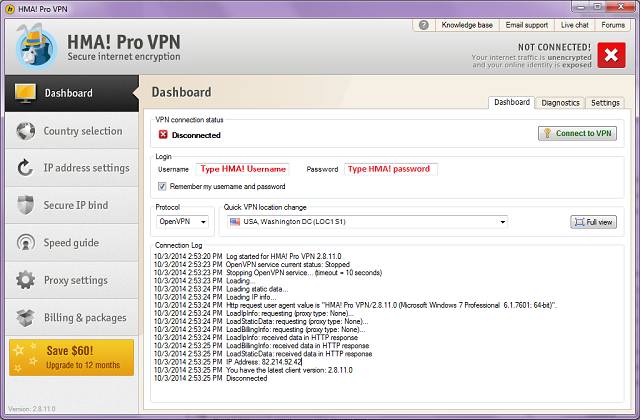Click the Billing & packages box icon
Image resolution: width=640 pixels, height=420 pixels.
click(x=24, y=317)
